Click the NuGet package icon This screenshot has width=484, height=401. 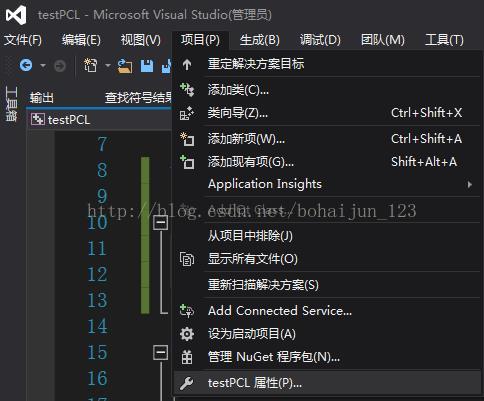[x=187, y=357]
